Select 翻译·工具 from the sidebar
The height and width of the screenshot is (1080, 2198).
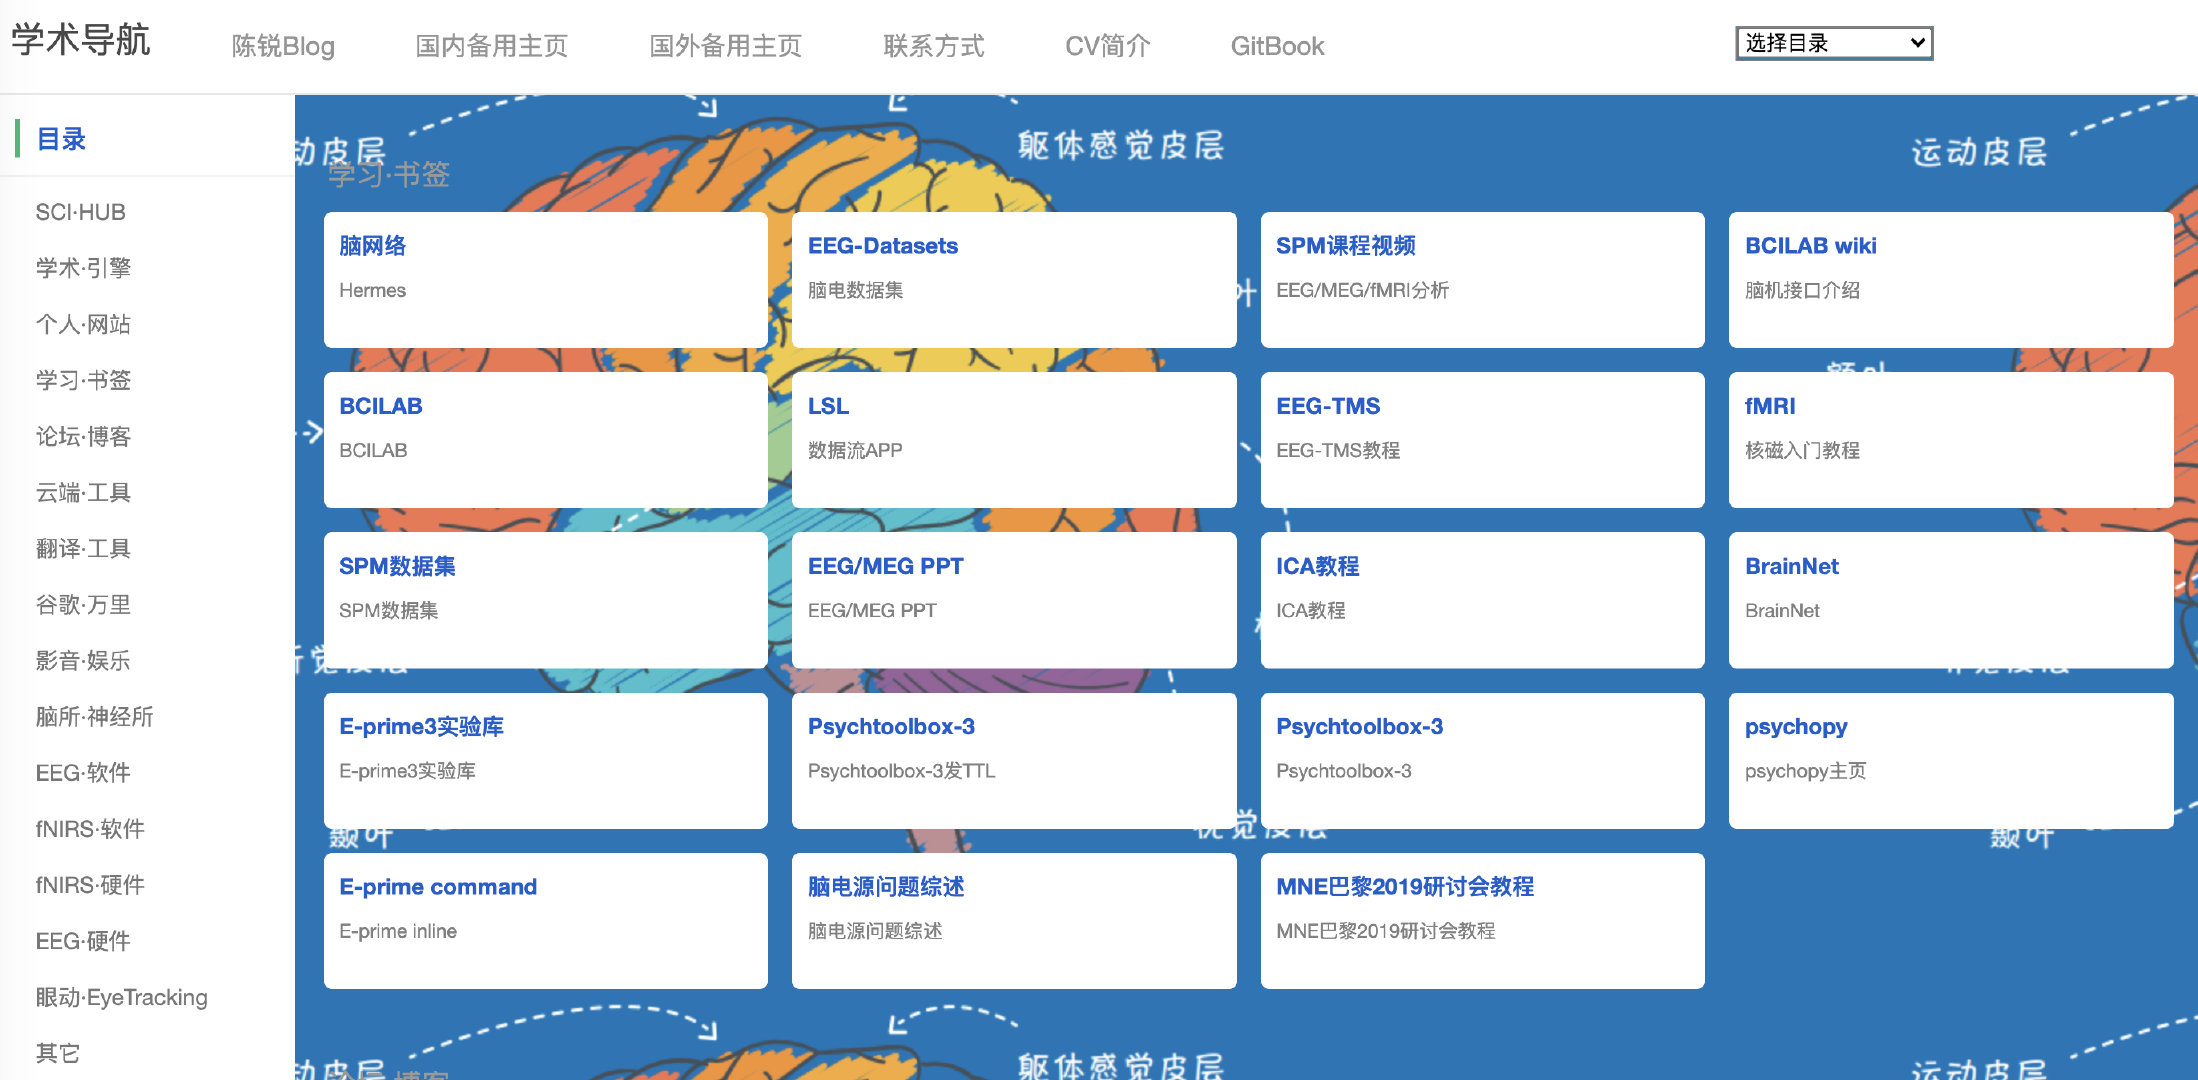[84, 548]
